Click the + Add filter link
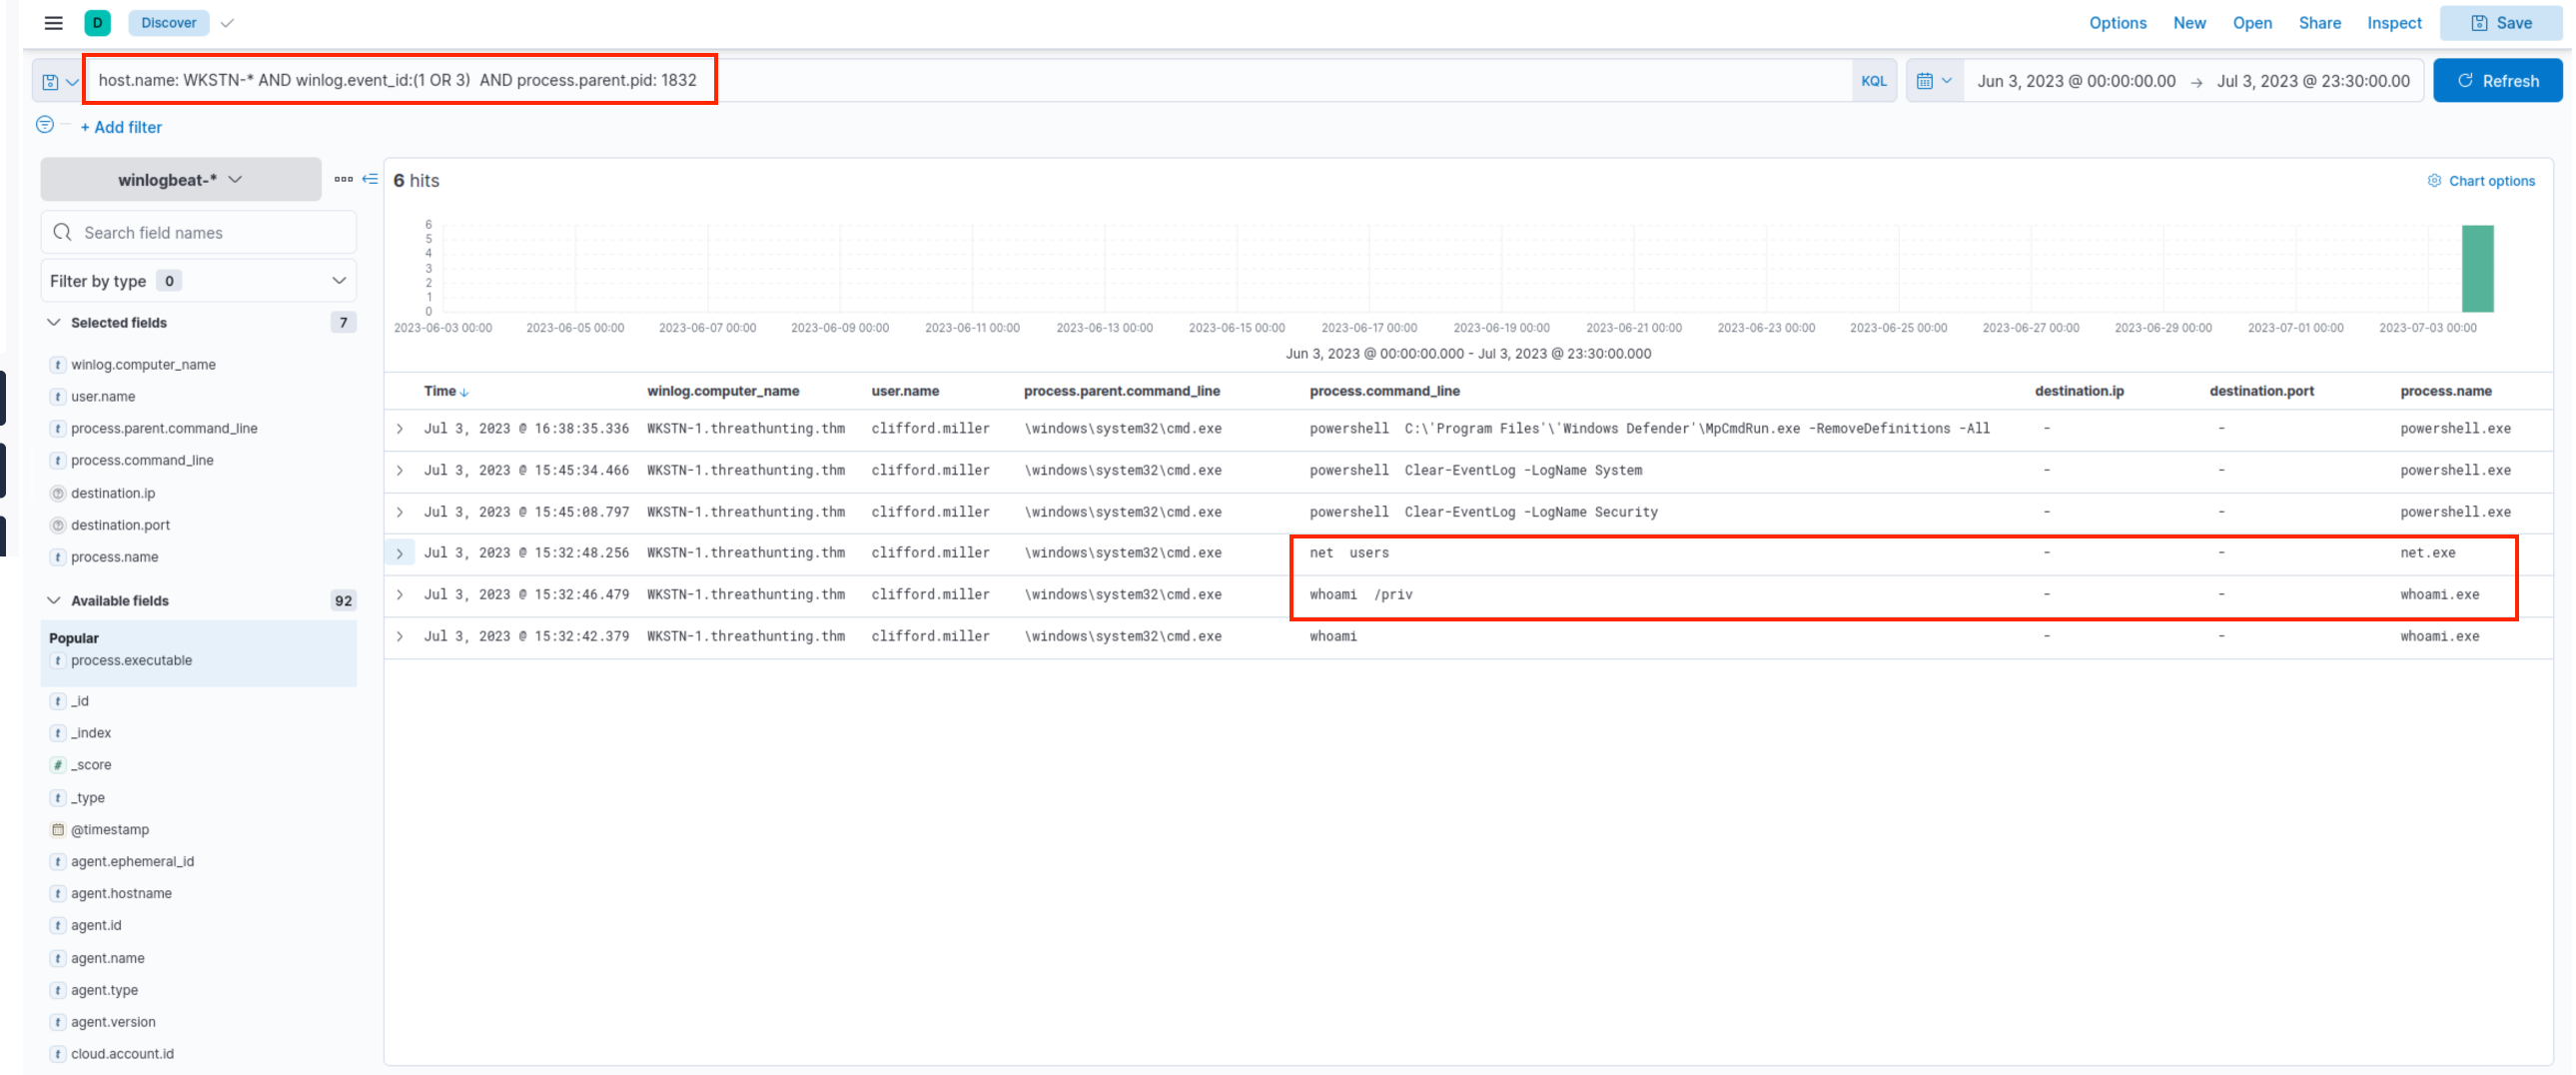The width and height of the screenshot is (2576, 1075). click(x=121, y=127)
